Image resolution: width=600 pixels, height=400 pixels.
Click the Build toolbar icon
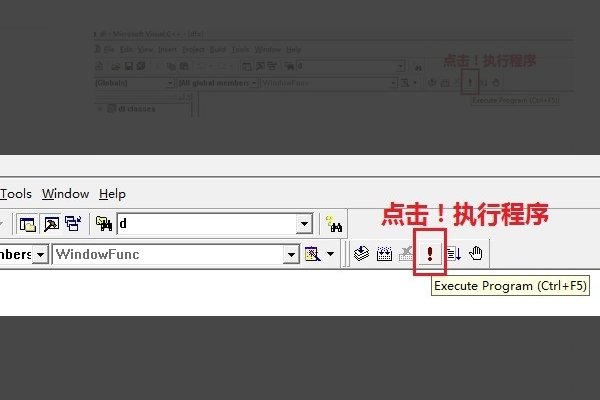[x=384, y=254]
